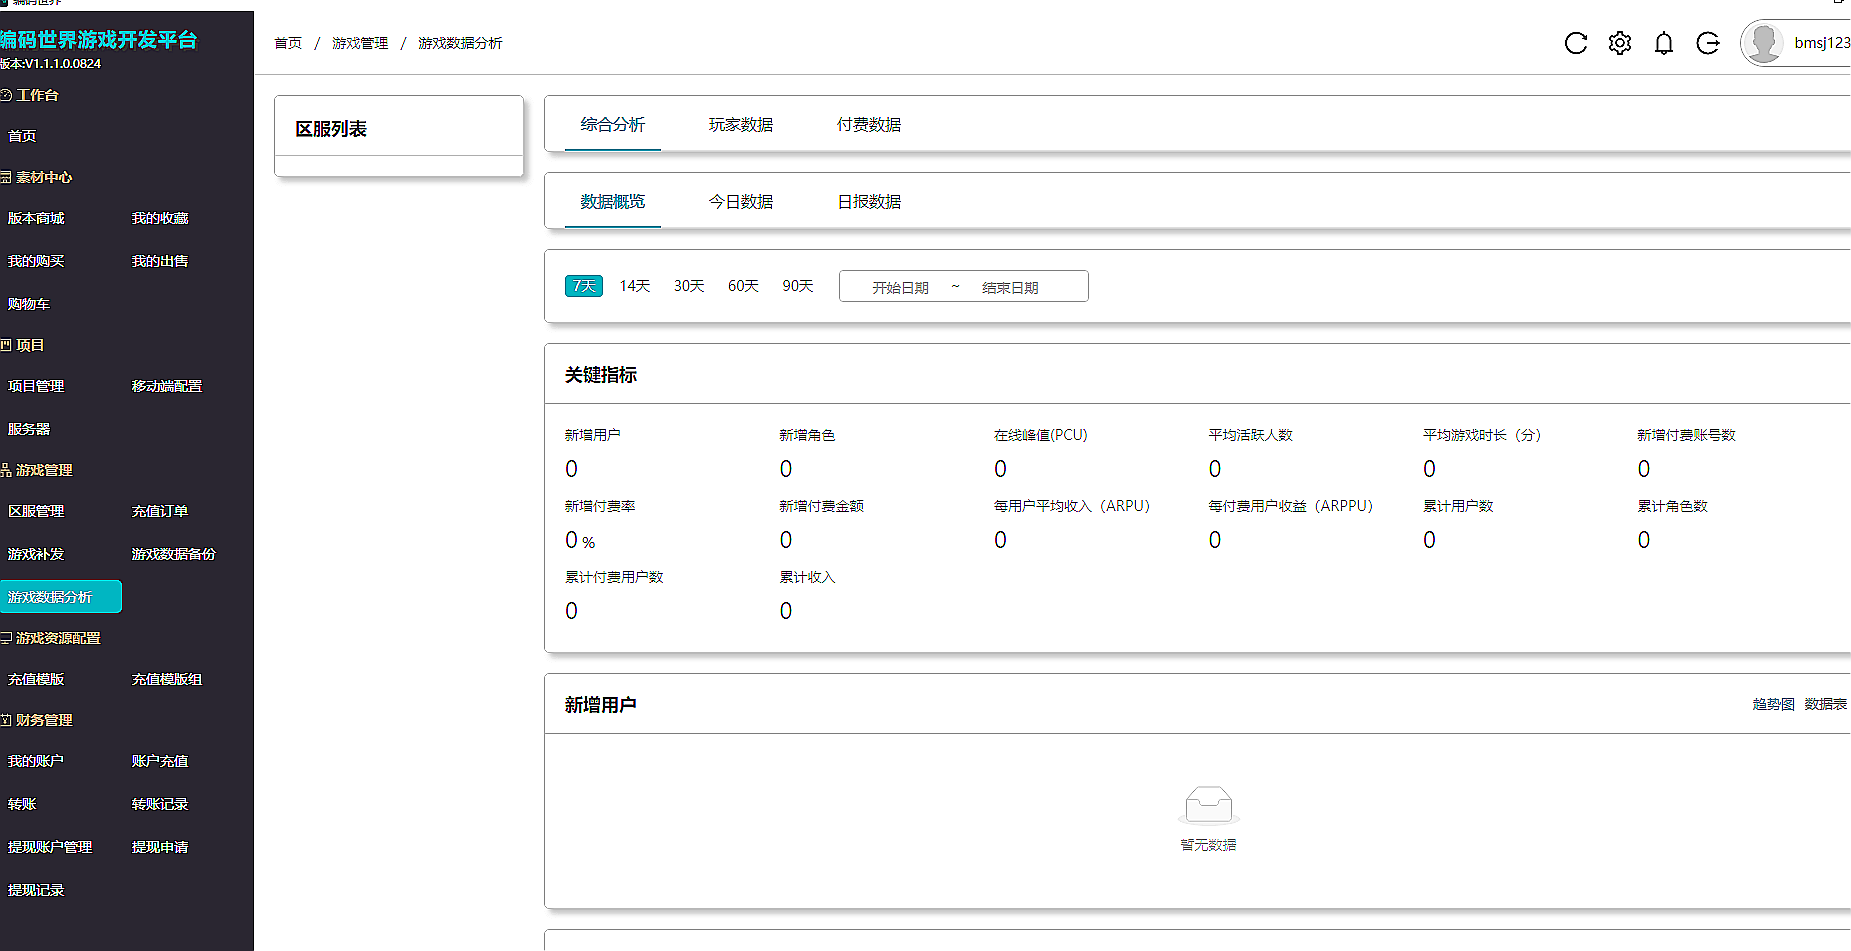Open settings gear icon
Viewport: 1851px width, 951px height.
pyautogui.click(x=1619, y=43)
